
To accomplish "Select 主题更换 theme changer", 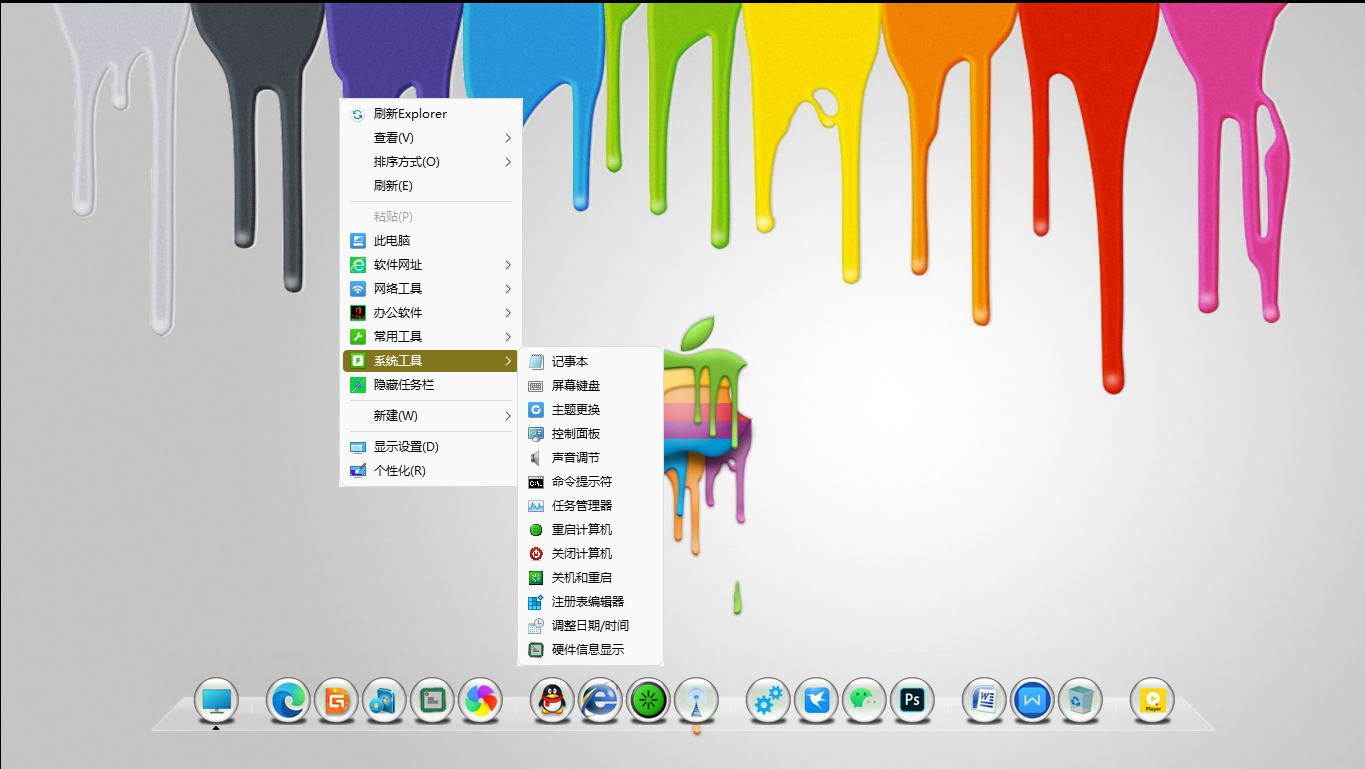I will (x=590, y=410).
